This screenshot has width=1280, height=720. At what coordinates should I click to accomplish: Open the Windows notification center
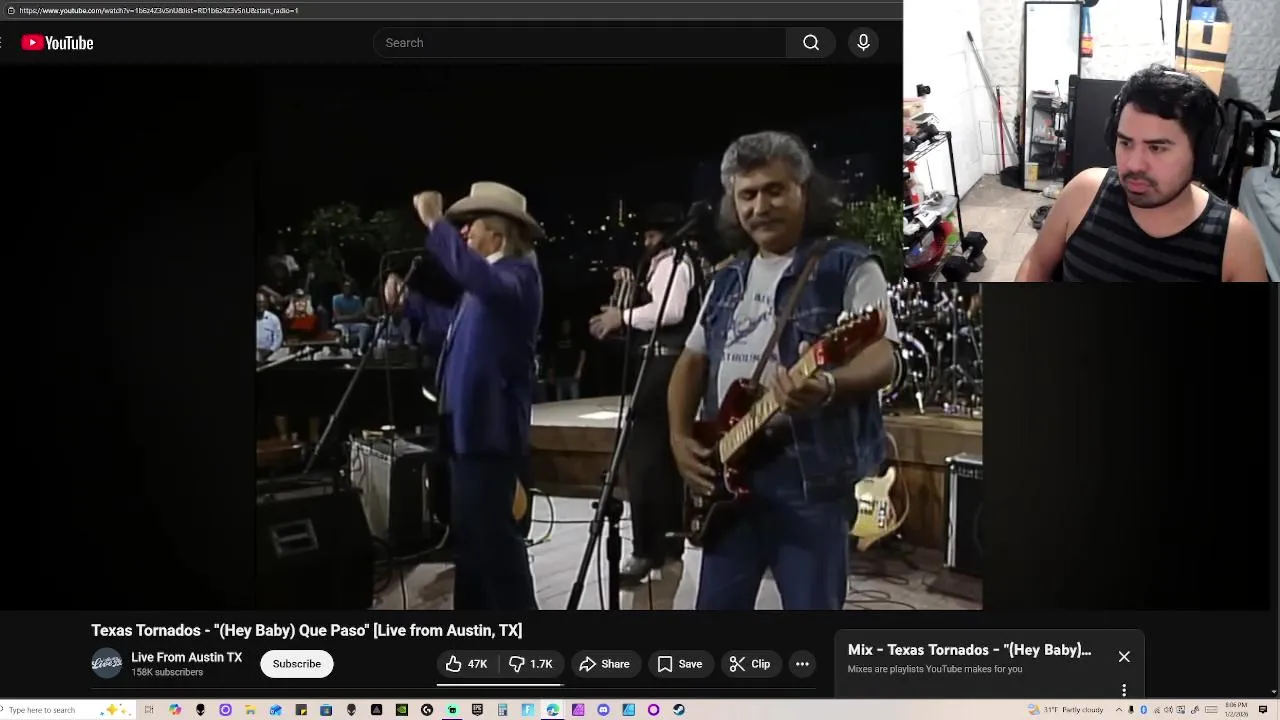(1262, 710)
